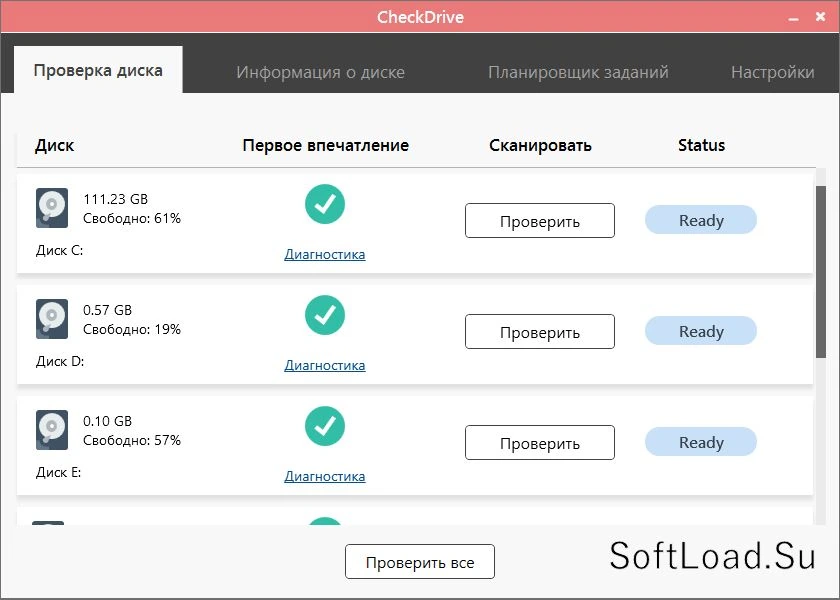
Task: Click Проверить button for Диск D:
Action: point(539,332)
